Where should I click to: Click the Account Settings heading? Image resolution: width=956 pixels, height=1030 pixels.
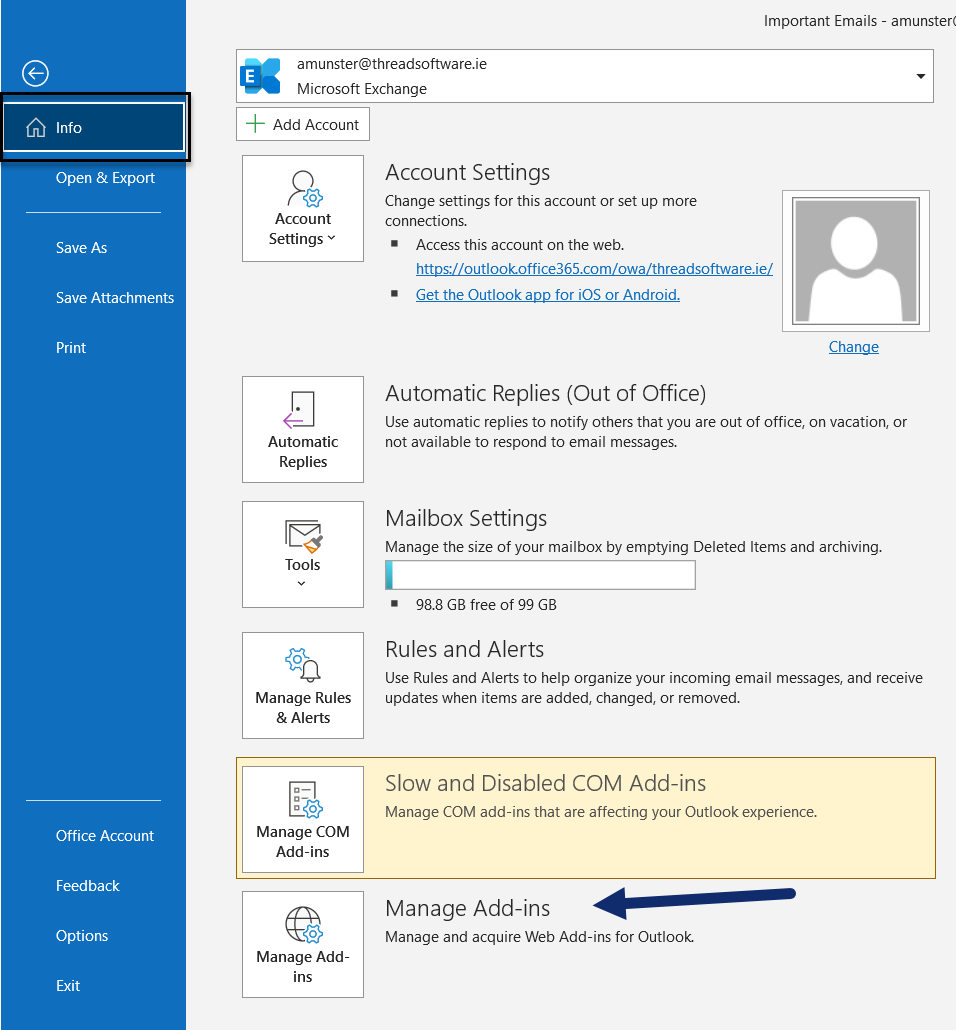[467, 172]
